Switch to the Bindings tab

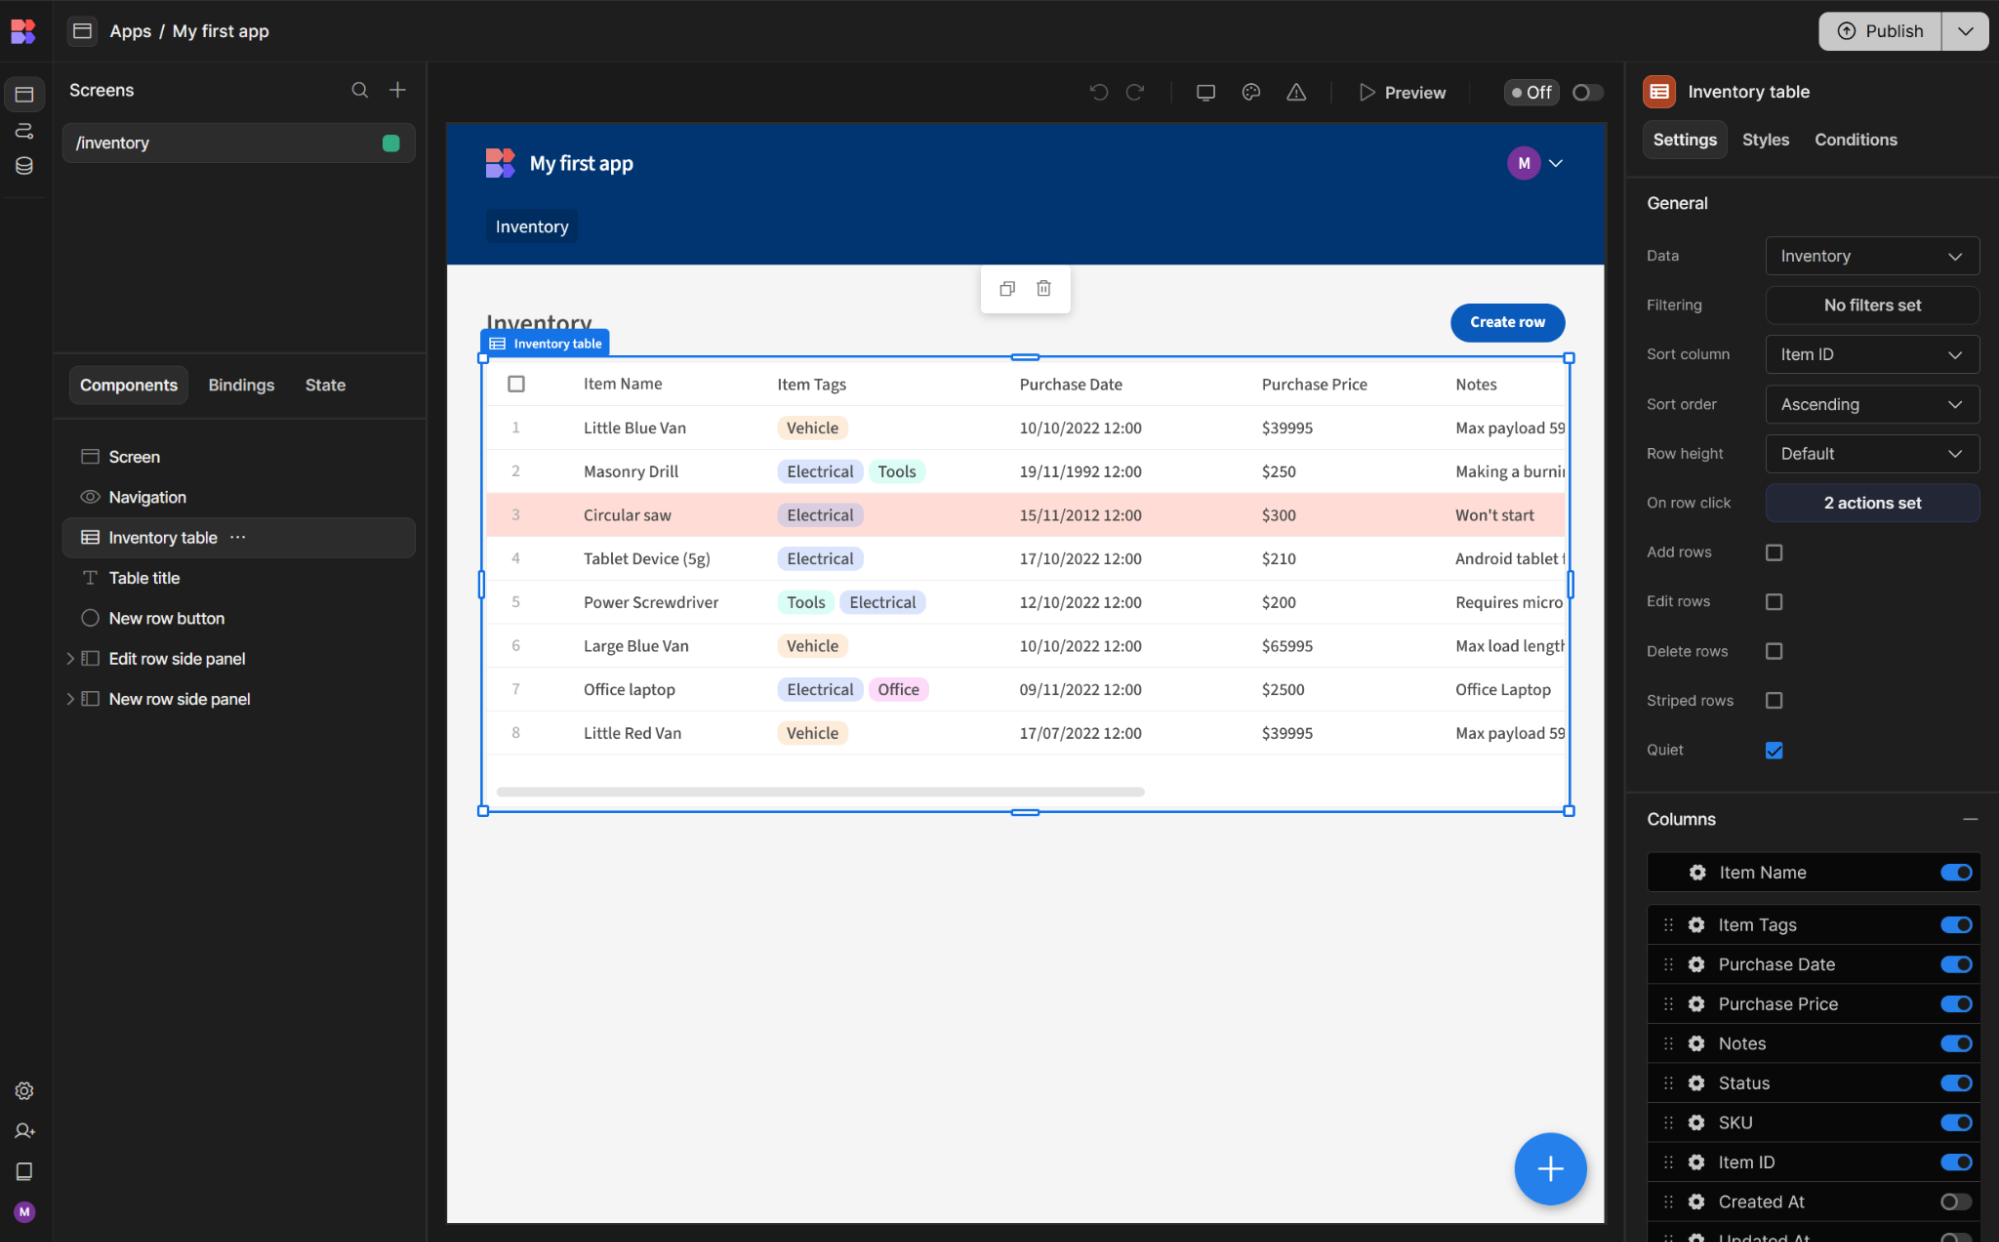241,385
